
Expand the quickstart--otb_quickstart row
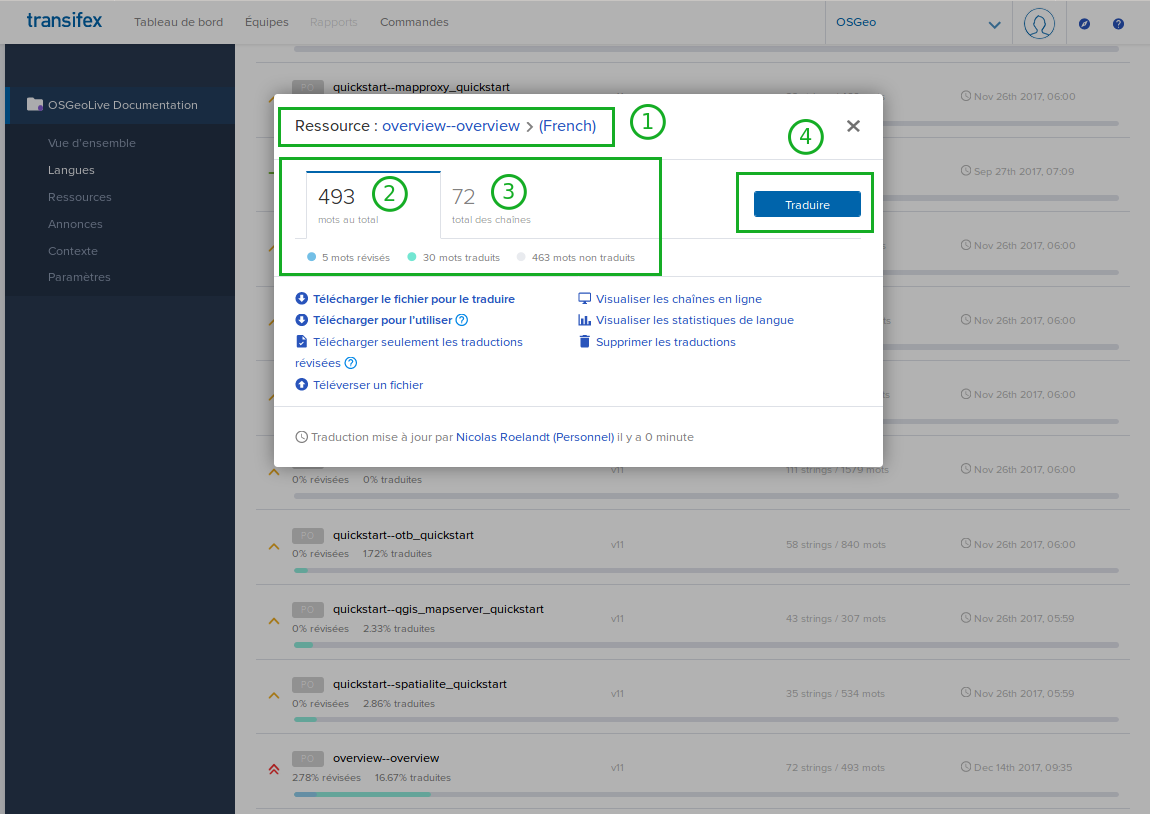click(x=274, y=546)
